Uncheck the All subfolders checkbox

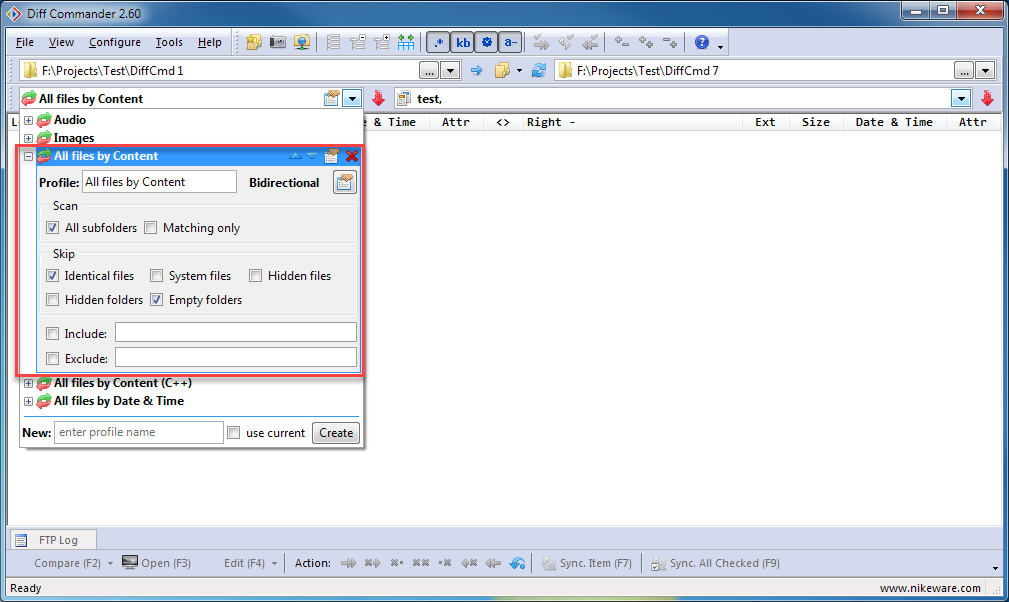pyautogui.click(x=53, y=228)
